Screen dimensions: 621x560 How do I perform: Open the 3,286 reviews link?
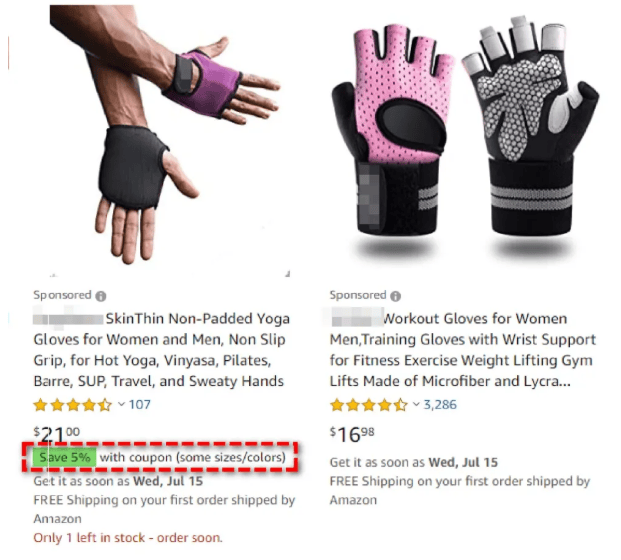point(440,404)
